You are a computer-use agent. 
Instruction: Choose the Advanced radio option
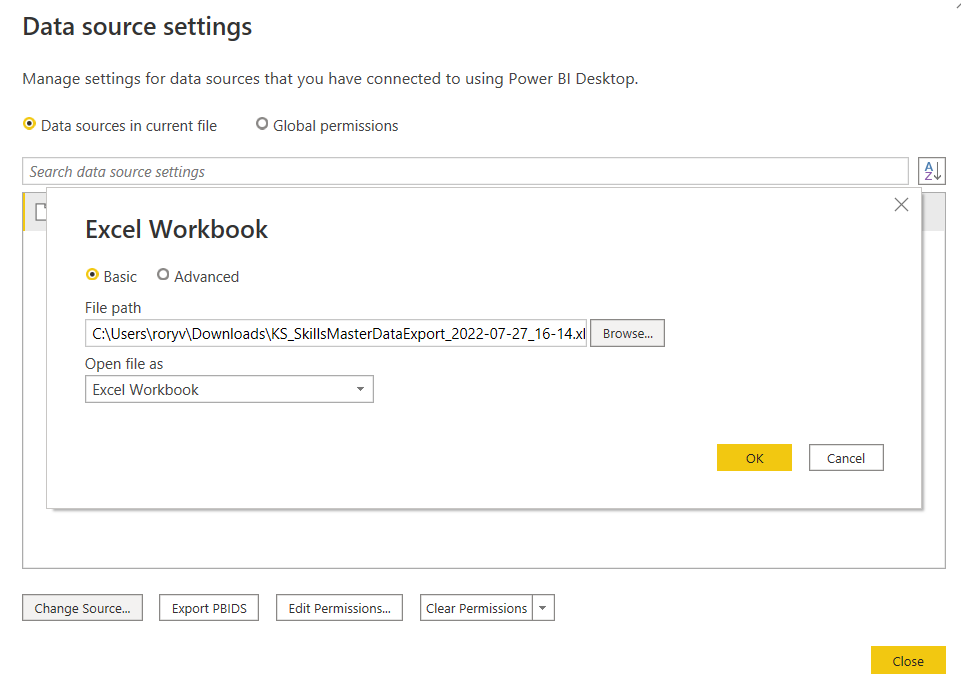(x=163, y=275)
